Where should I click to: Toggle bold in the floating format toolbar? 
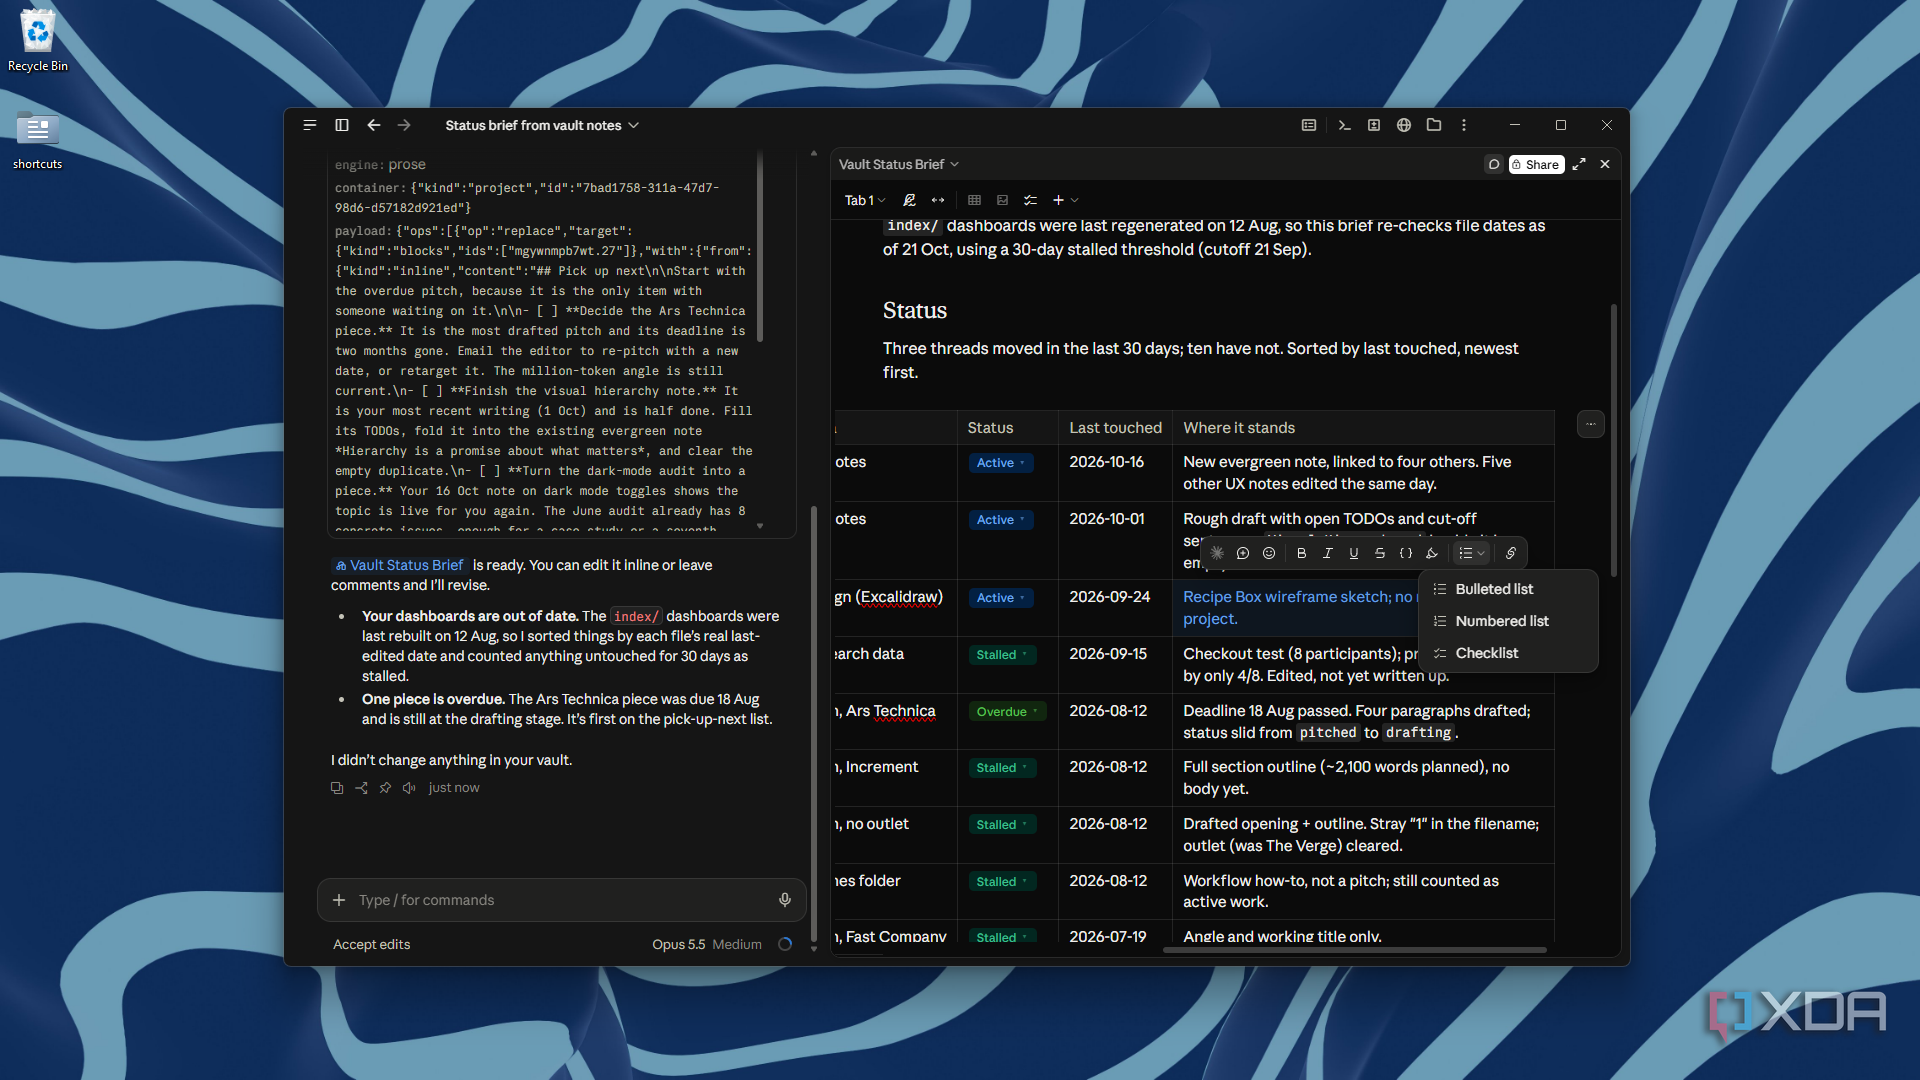point(1301,553)
